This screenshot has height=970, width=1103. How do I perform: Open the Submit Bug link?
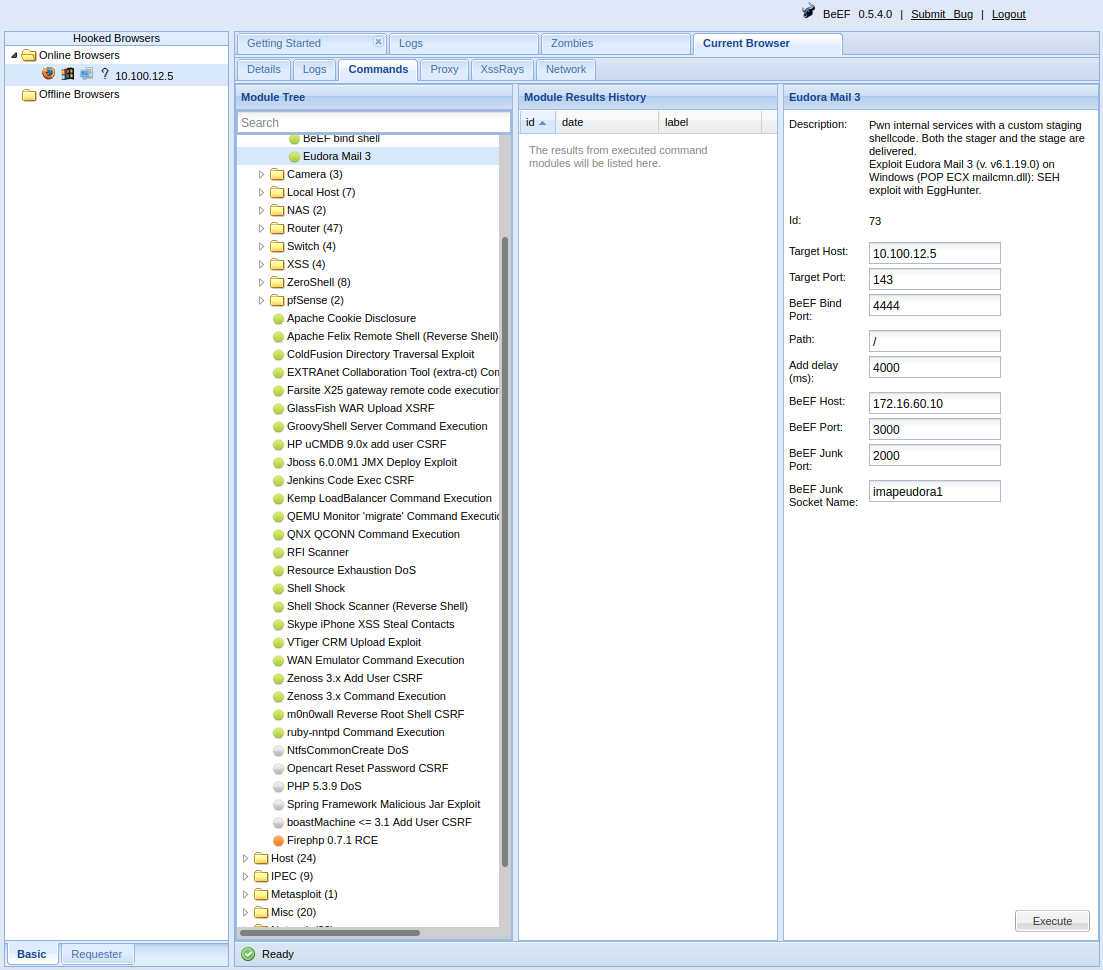942,14
